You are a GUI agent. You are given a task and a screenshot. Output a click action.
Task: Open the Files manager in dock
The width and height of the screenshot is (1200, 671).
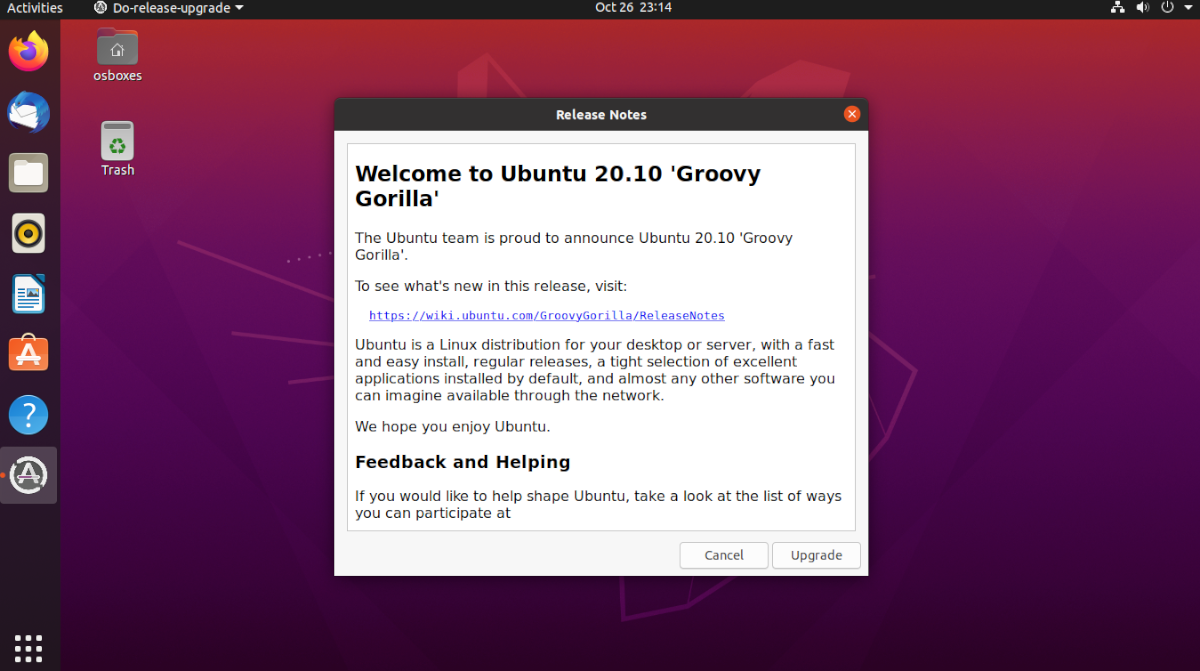point(28,173)
